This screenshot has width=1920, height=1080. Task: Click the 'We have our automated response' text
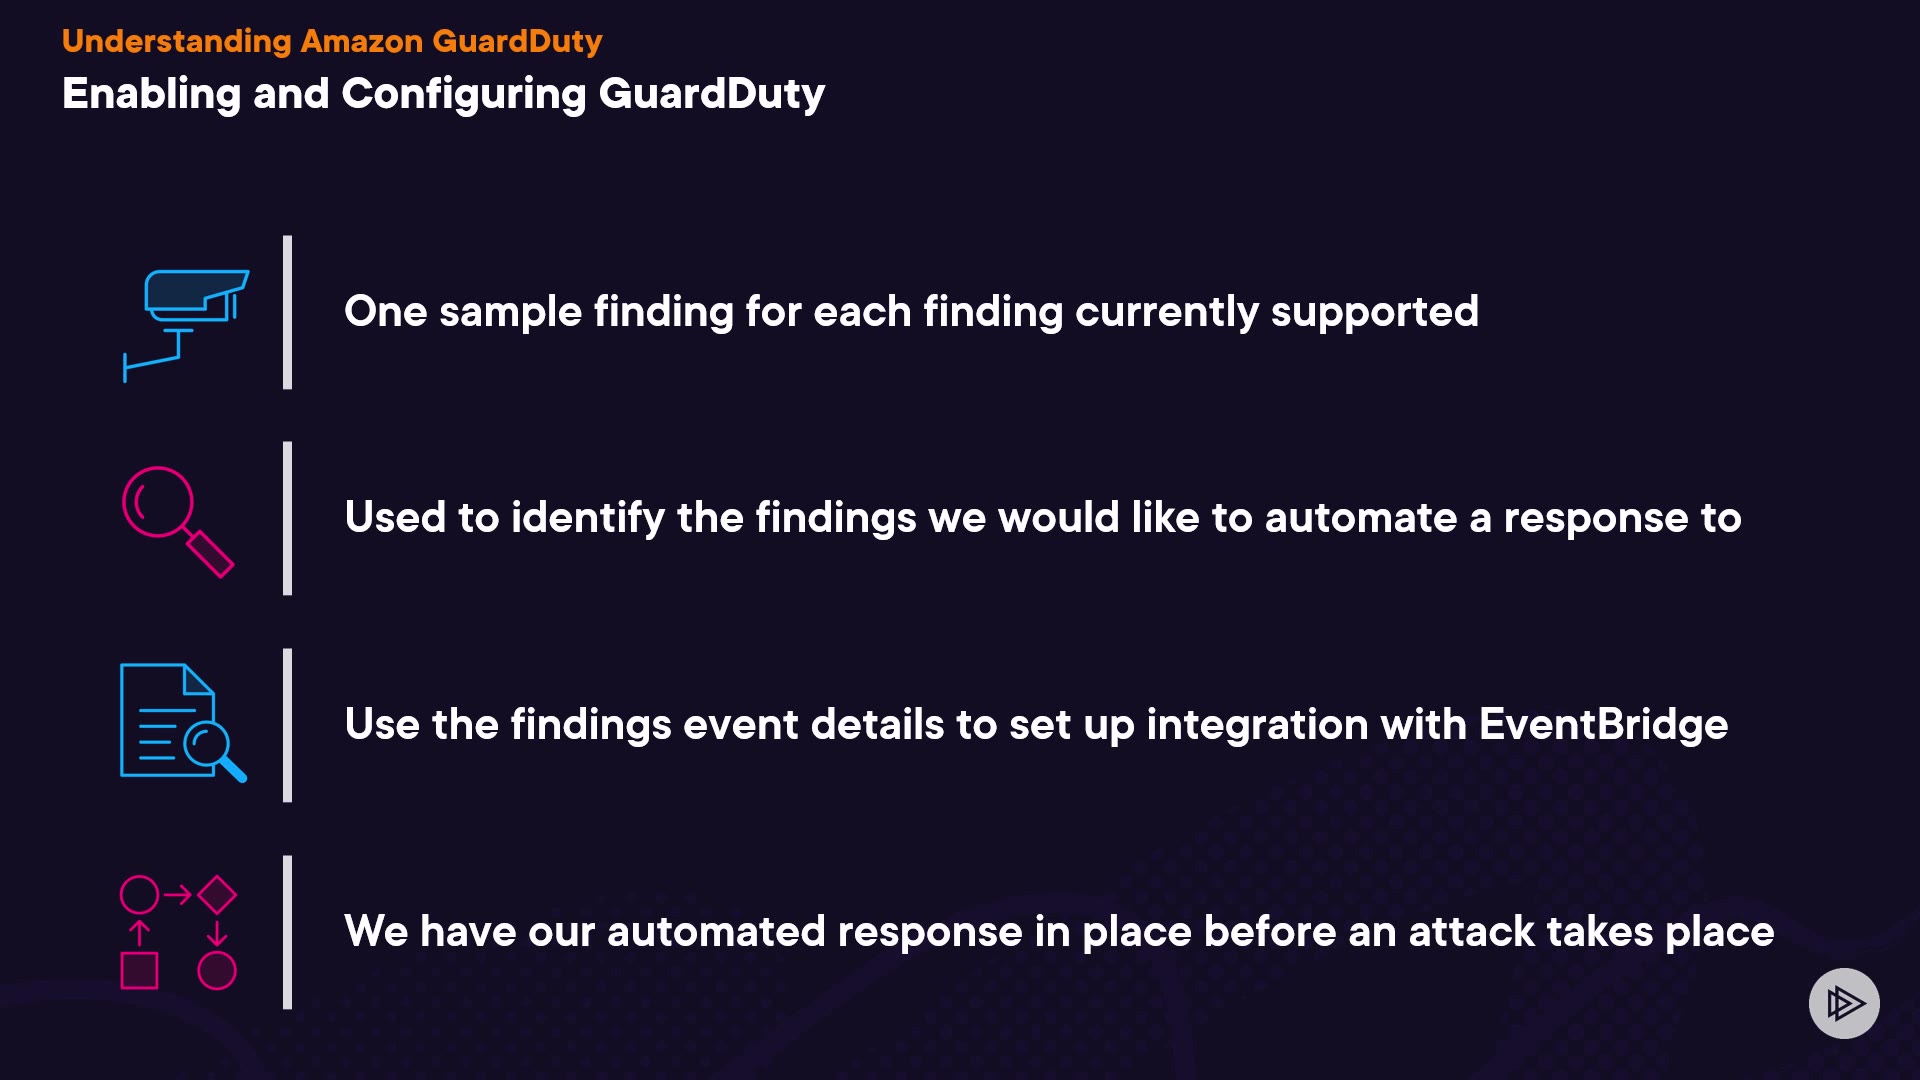(1059, 931)
